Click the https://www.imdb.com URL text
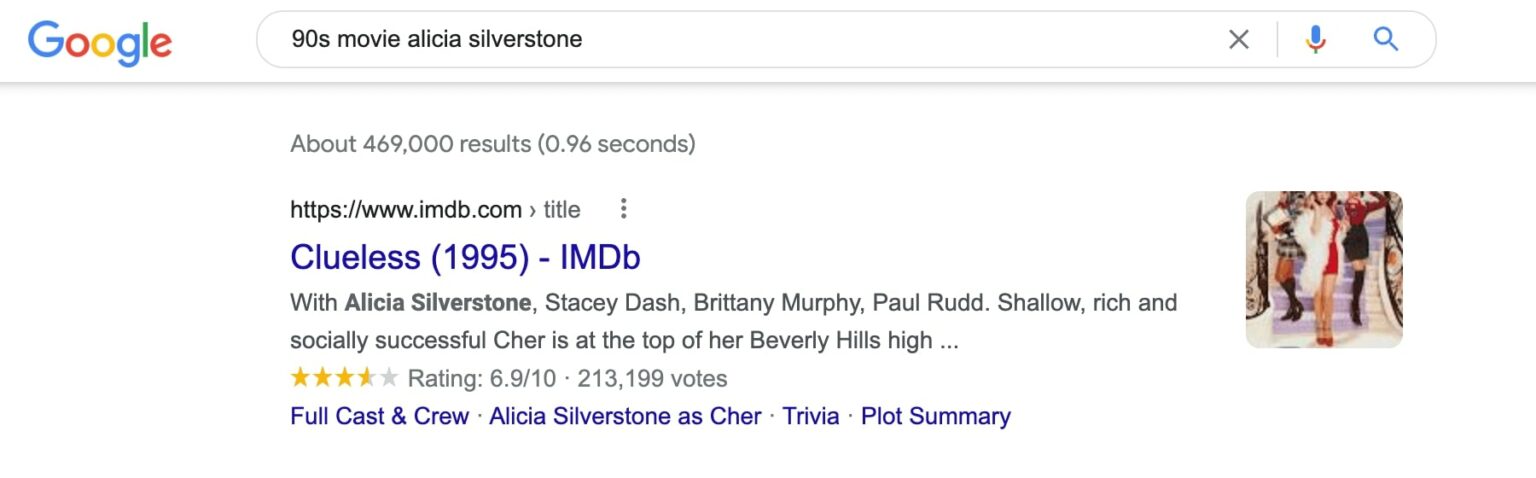 click(x=405, y=210)
